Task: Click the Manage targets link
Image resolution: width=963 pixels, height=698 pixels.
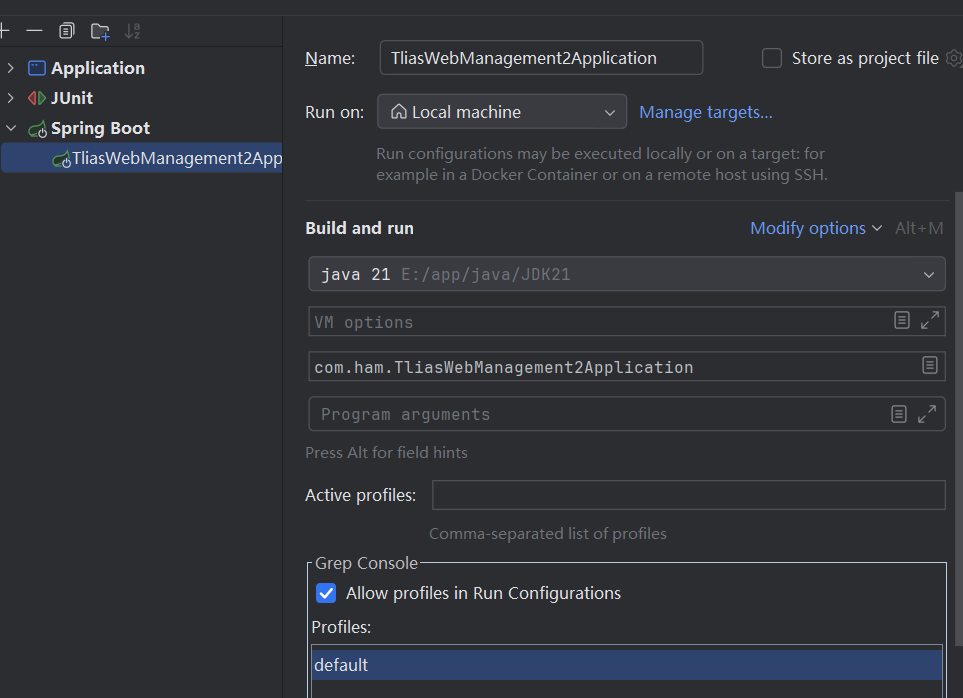Action: (x=705, y=112)
